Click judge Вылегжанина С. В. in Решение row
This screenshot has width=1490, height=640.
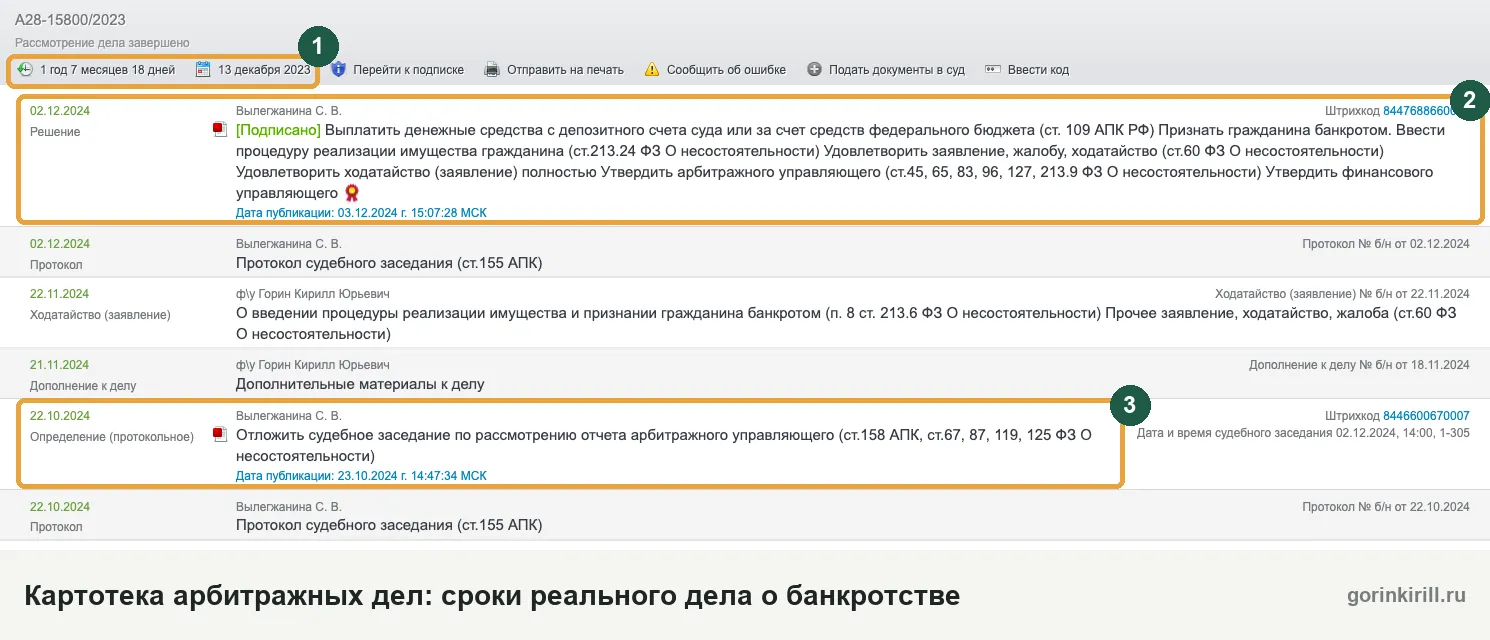(289, 111)
